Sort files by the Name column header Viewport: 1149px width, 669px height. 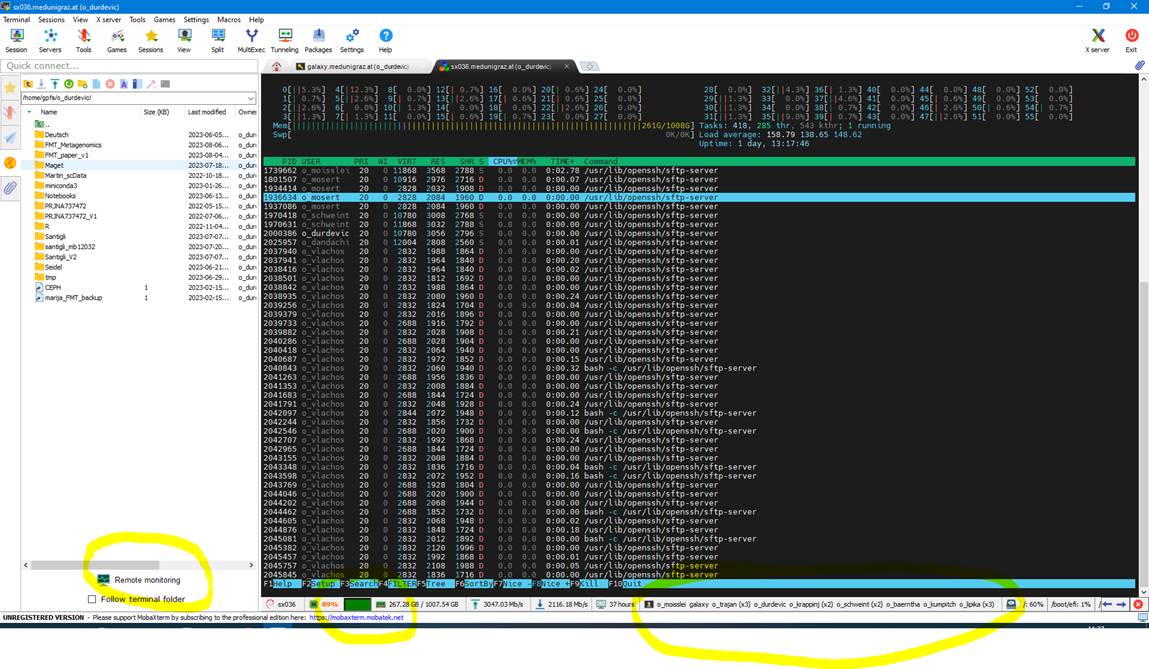point(49,112)
